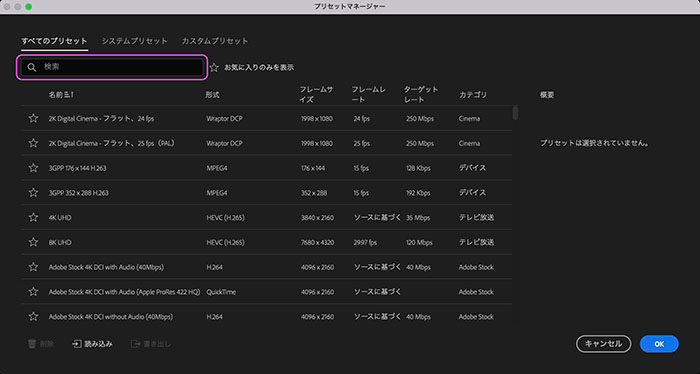
Task: Star the 3GPP 176 x 144 H.263 preset
Action: tap(33, 168)
